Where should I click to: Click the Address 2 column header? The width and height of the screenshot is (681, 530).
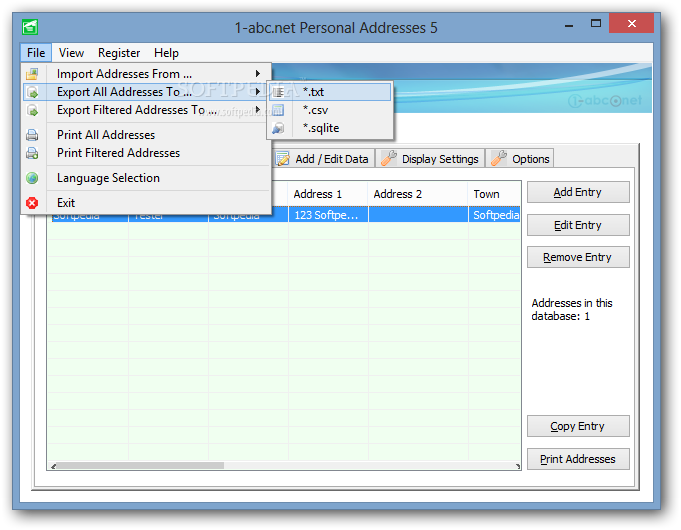pos(418,194)
